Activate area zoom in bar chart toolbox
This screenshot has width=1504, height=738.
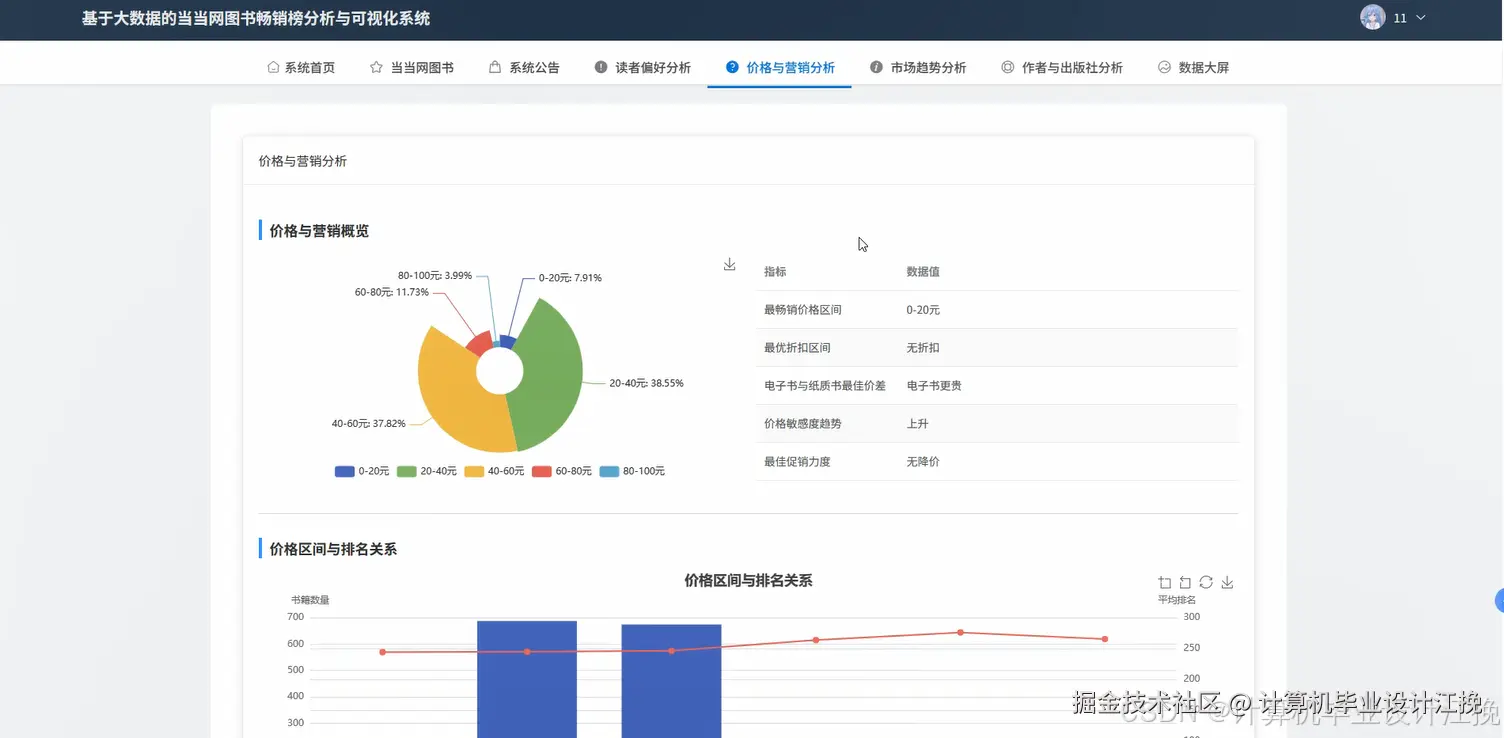[x=1164, y=582]
